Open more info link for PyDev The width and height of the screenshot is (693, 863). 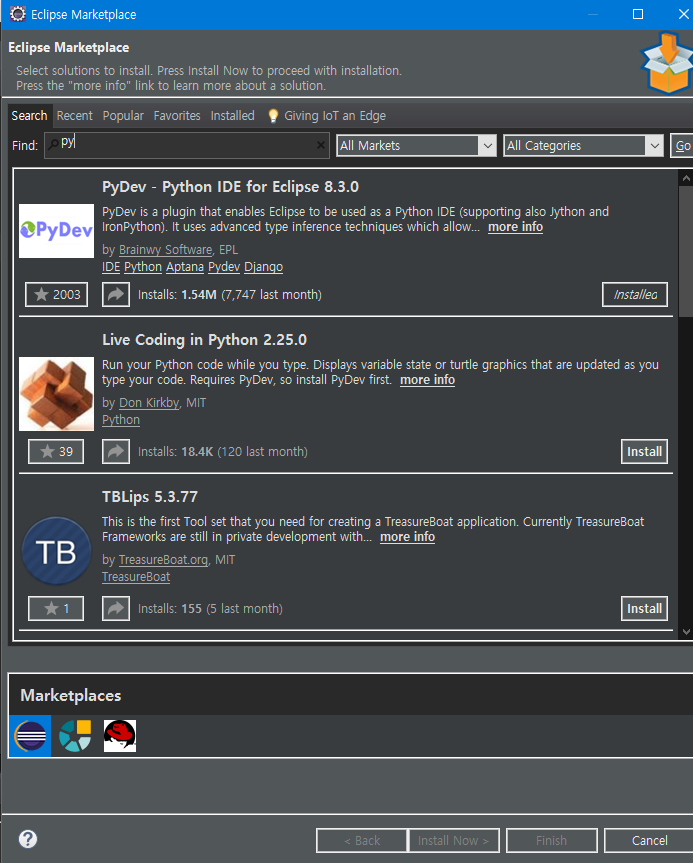click(516, 227)
